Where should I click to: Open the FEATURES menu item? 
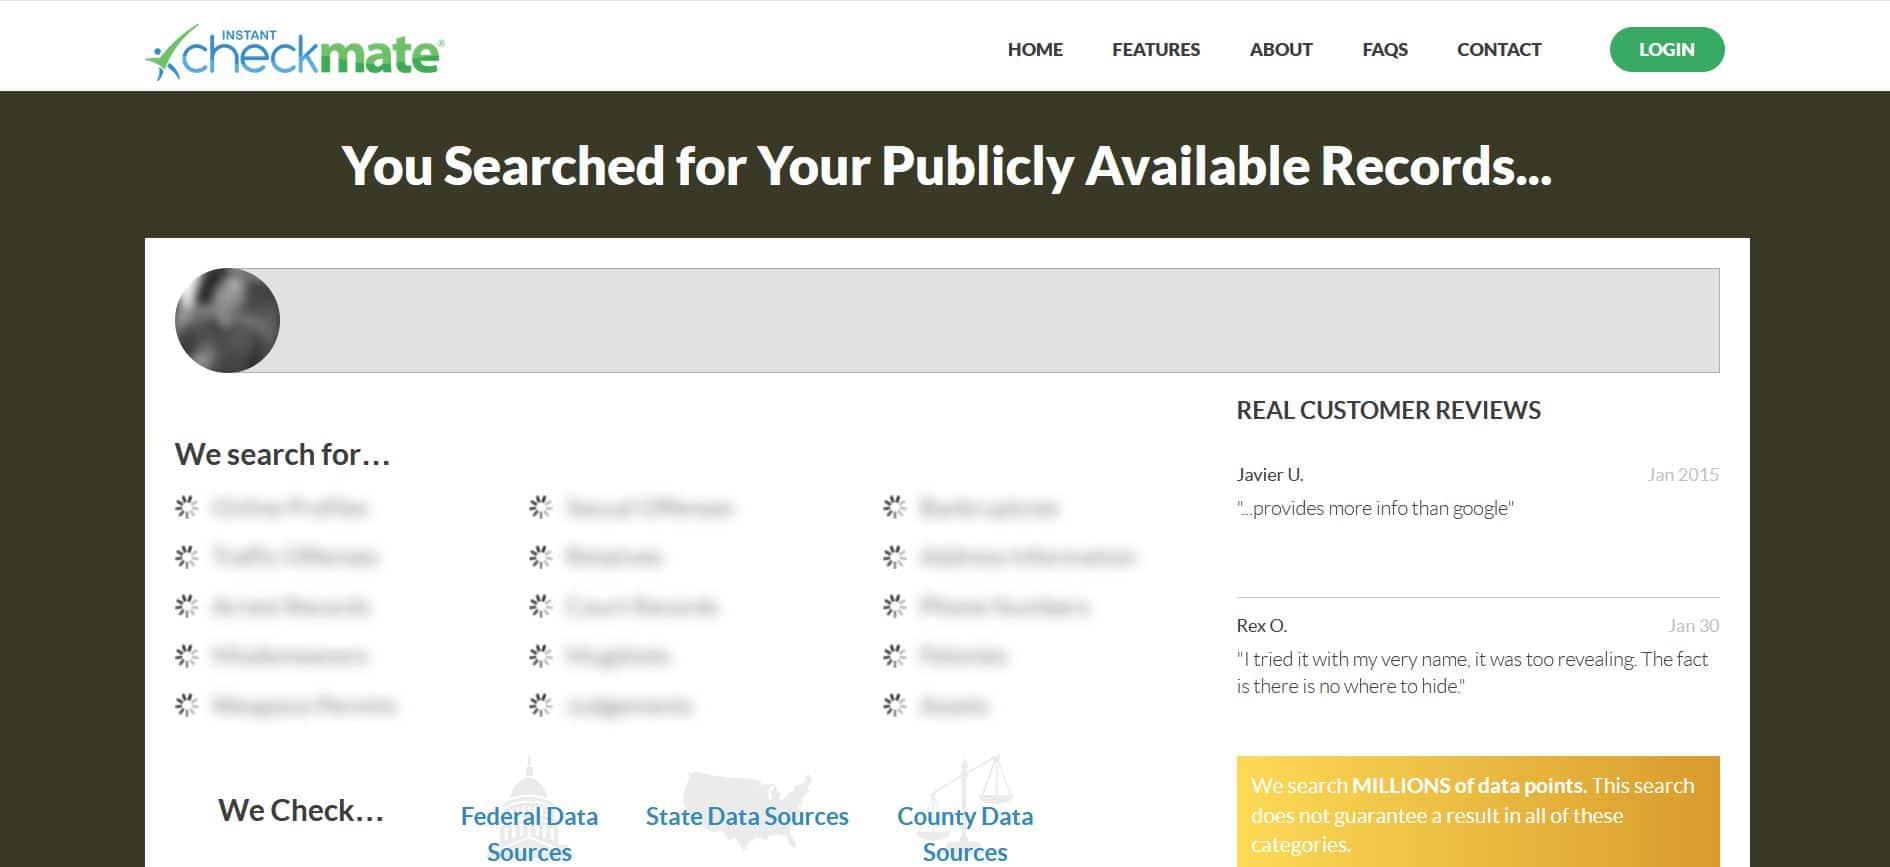1156,50
